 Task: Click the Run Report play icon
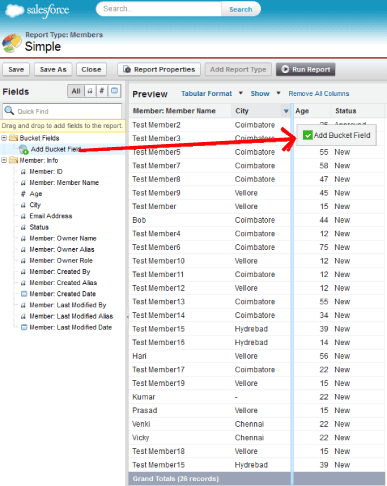[x=285, y=69]
